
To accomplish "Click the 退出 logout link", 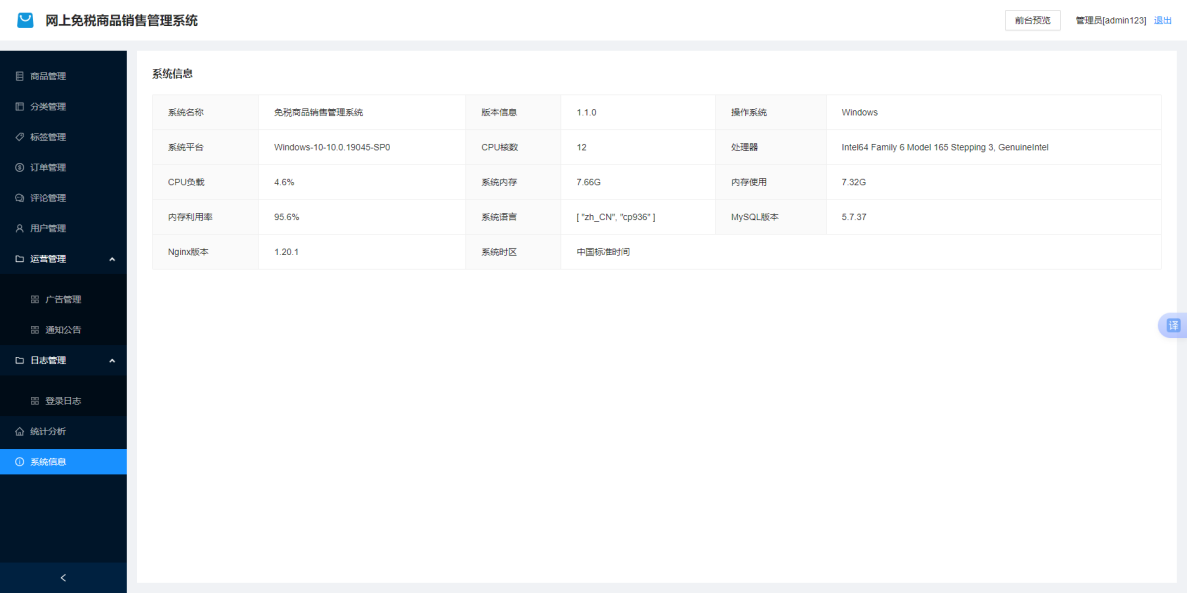I will point(1162,20).
